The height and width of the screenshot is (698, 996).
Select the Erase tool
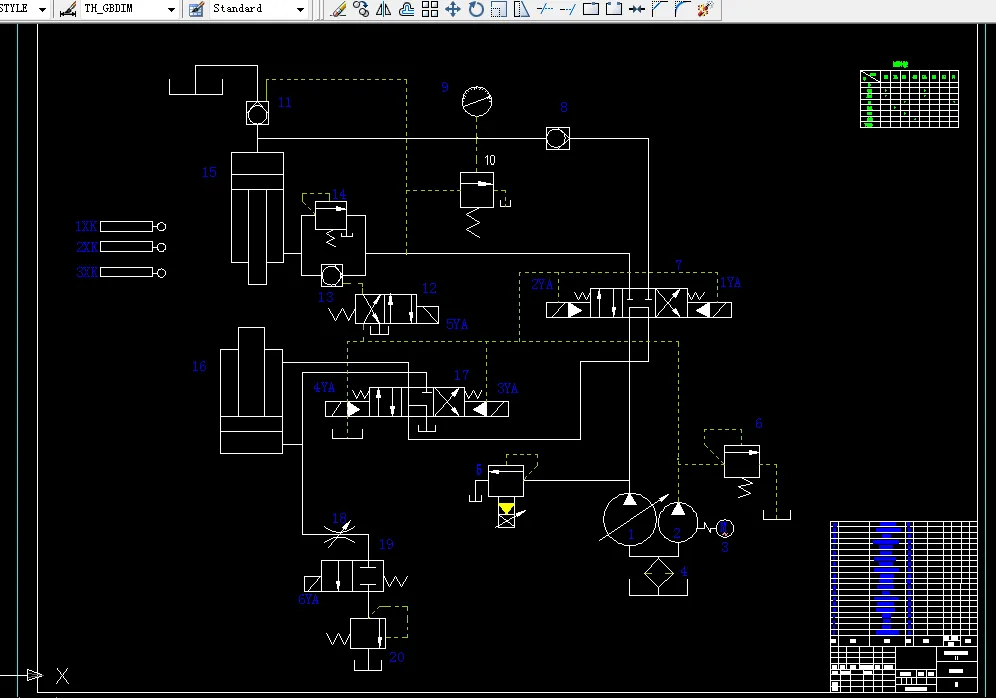click(339, 9)
